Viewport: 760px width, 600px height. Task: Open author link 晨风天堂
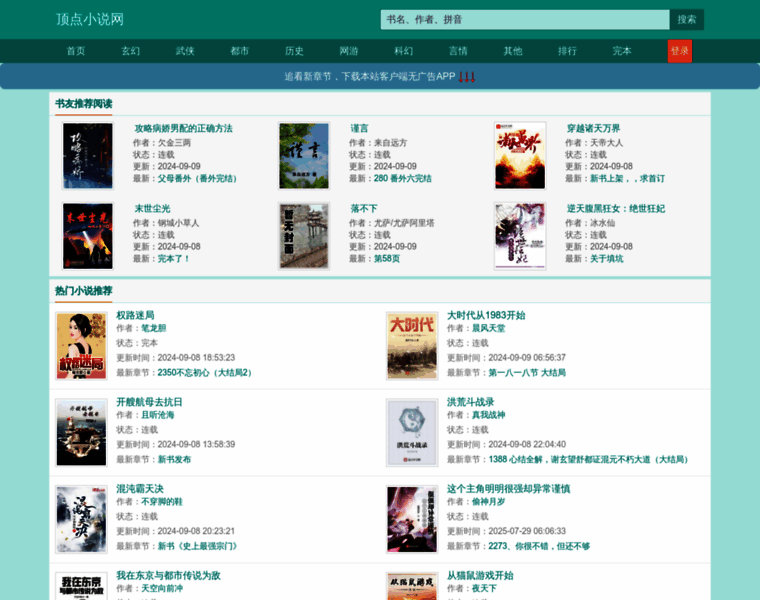(x=489, y=328)
